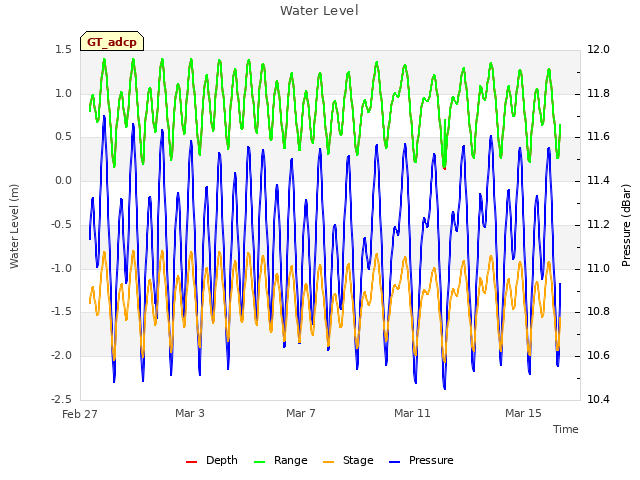The height and width of the screenshot is (480, 640).
Task: Click the 1.5 left axis value
Action: [x=64, y=49]
